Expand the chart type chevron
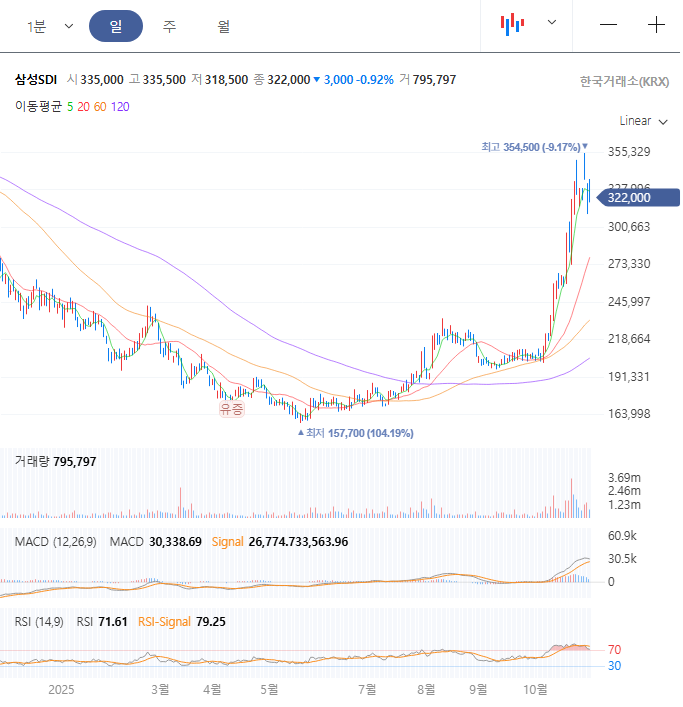Viewport: 683px width, 707px height. pos(552,22)
